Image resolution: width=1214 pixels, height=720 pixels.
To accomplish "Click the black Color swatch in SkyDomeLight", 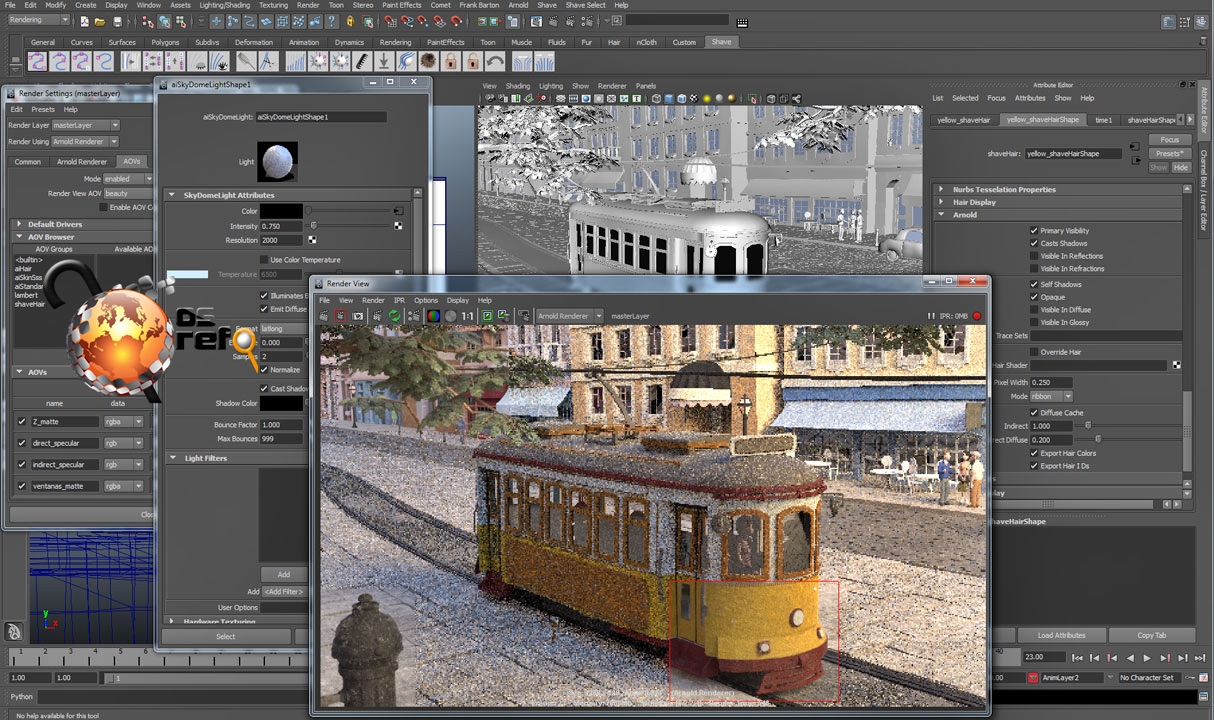I will click(282, 211).
